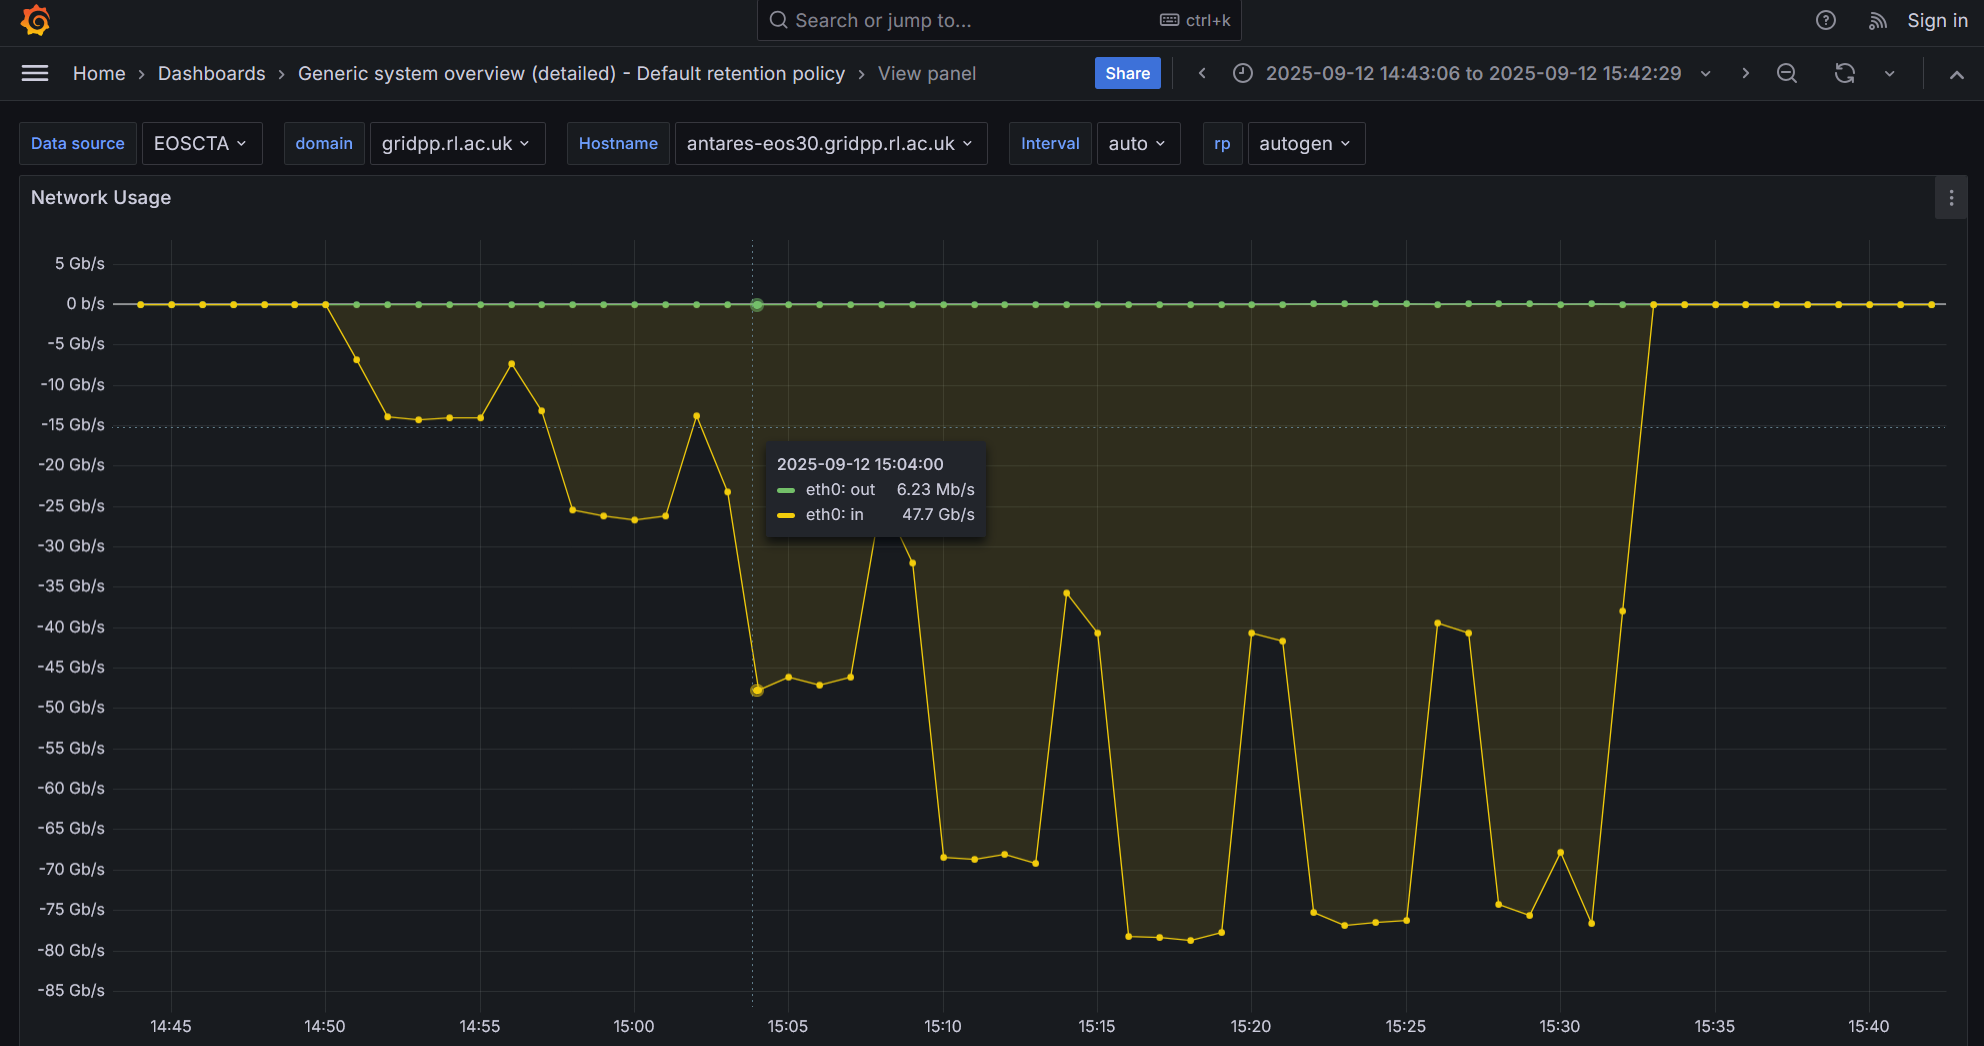Go to Dashboards breadcrumb
This screenshot has width=1984, height=1046.
211,73
